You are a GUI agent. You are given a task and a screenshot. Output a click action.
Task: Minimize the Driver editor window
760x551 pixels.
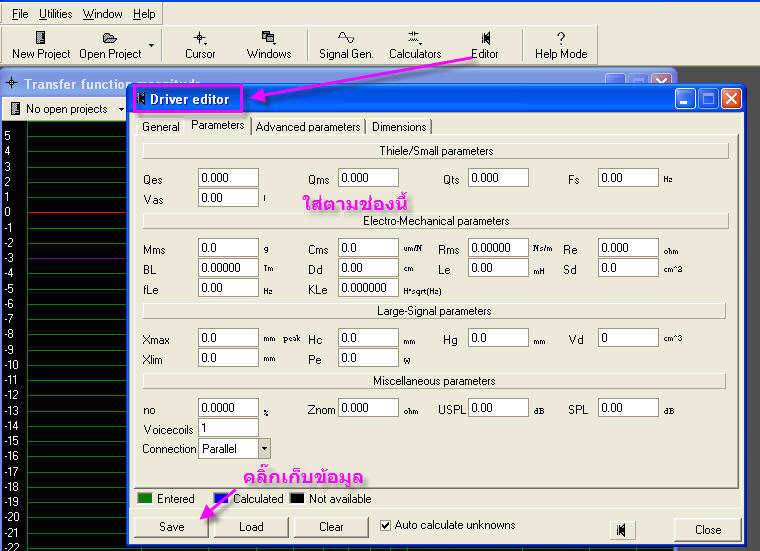pos(684,99)
